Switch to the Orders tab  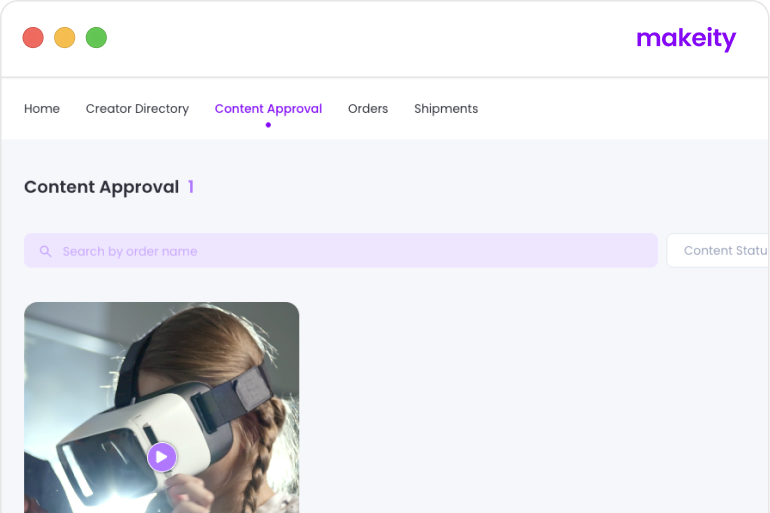coord(368,108)
